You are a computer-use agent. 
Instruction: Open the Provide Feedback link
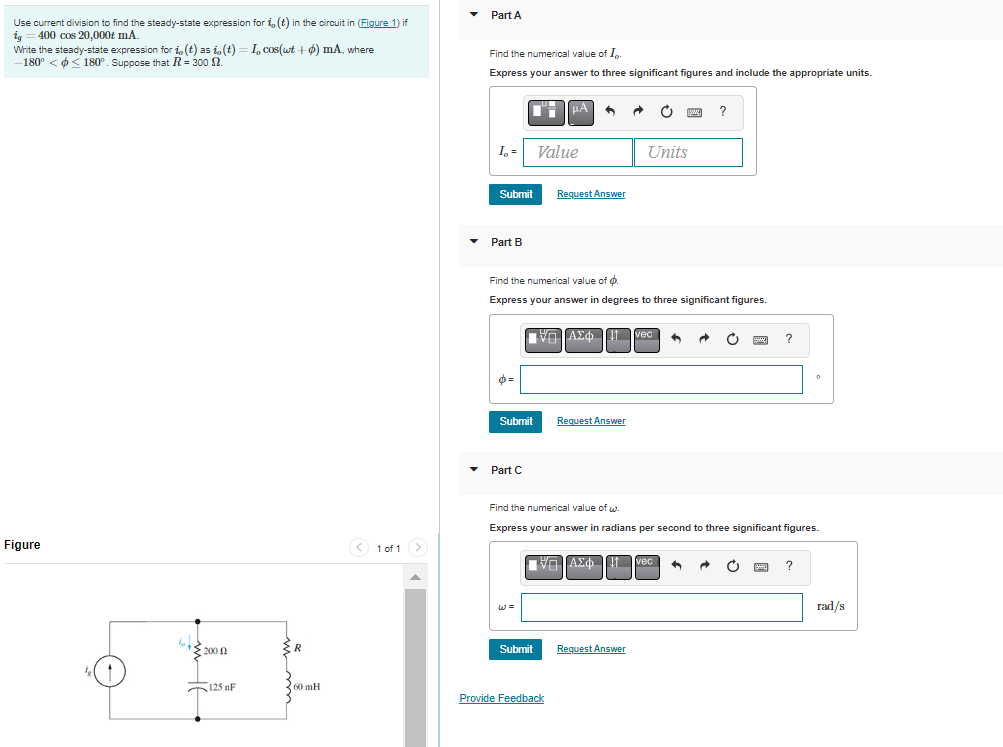(501, 697)
